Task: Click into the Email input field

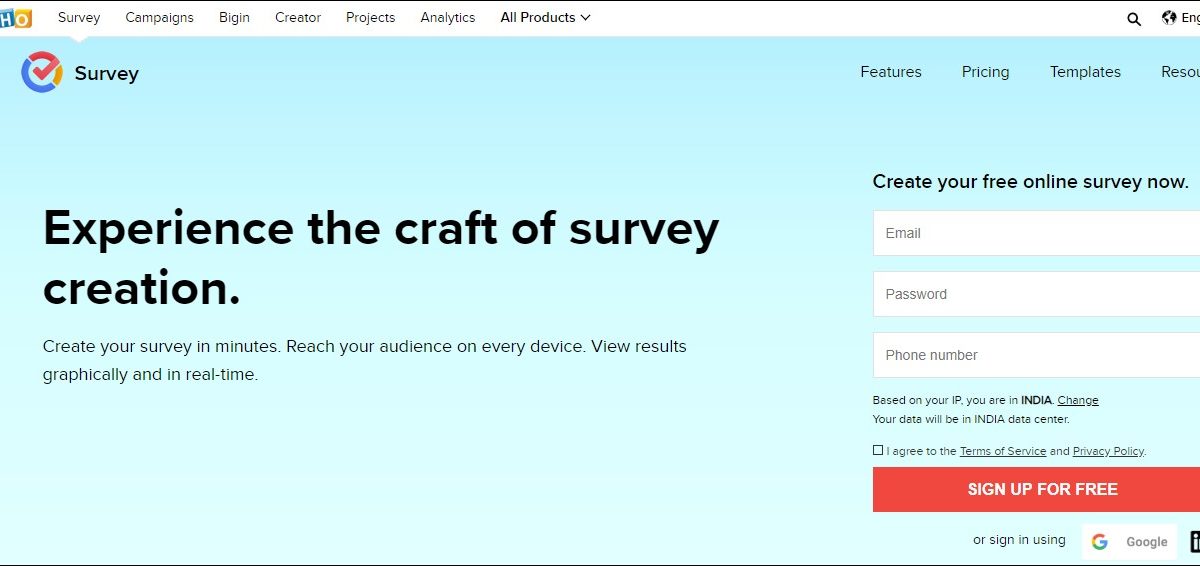Action: (1036, 233)
